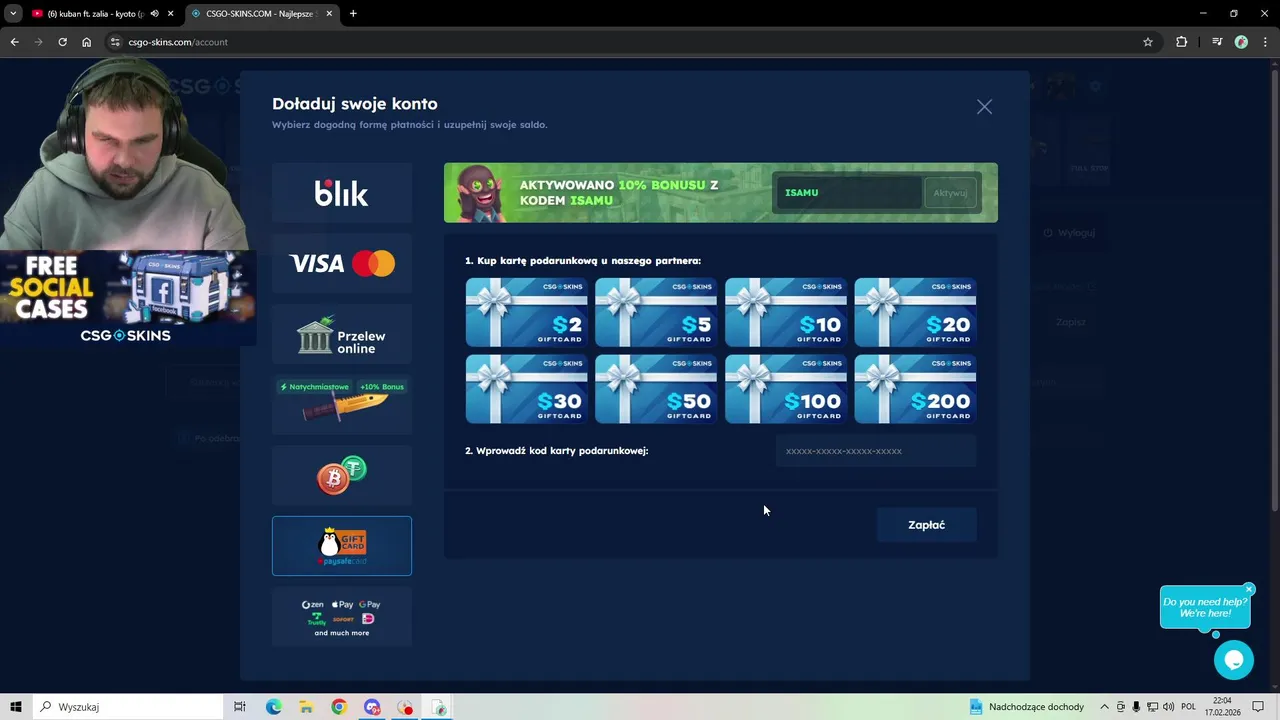Click the ISAMU promo code field
This screenshot has height=720, width=1280.
(848, 193)
